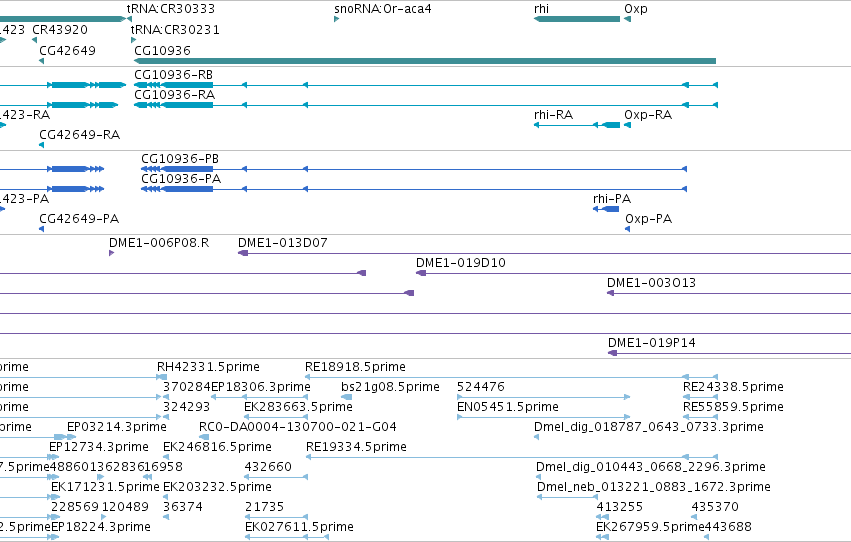Screen dimensions: 851x542
Task: Select the RE55859.5prime EST label
Action: click(733, 407)
